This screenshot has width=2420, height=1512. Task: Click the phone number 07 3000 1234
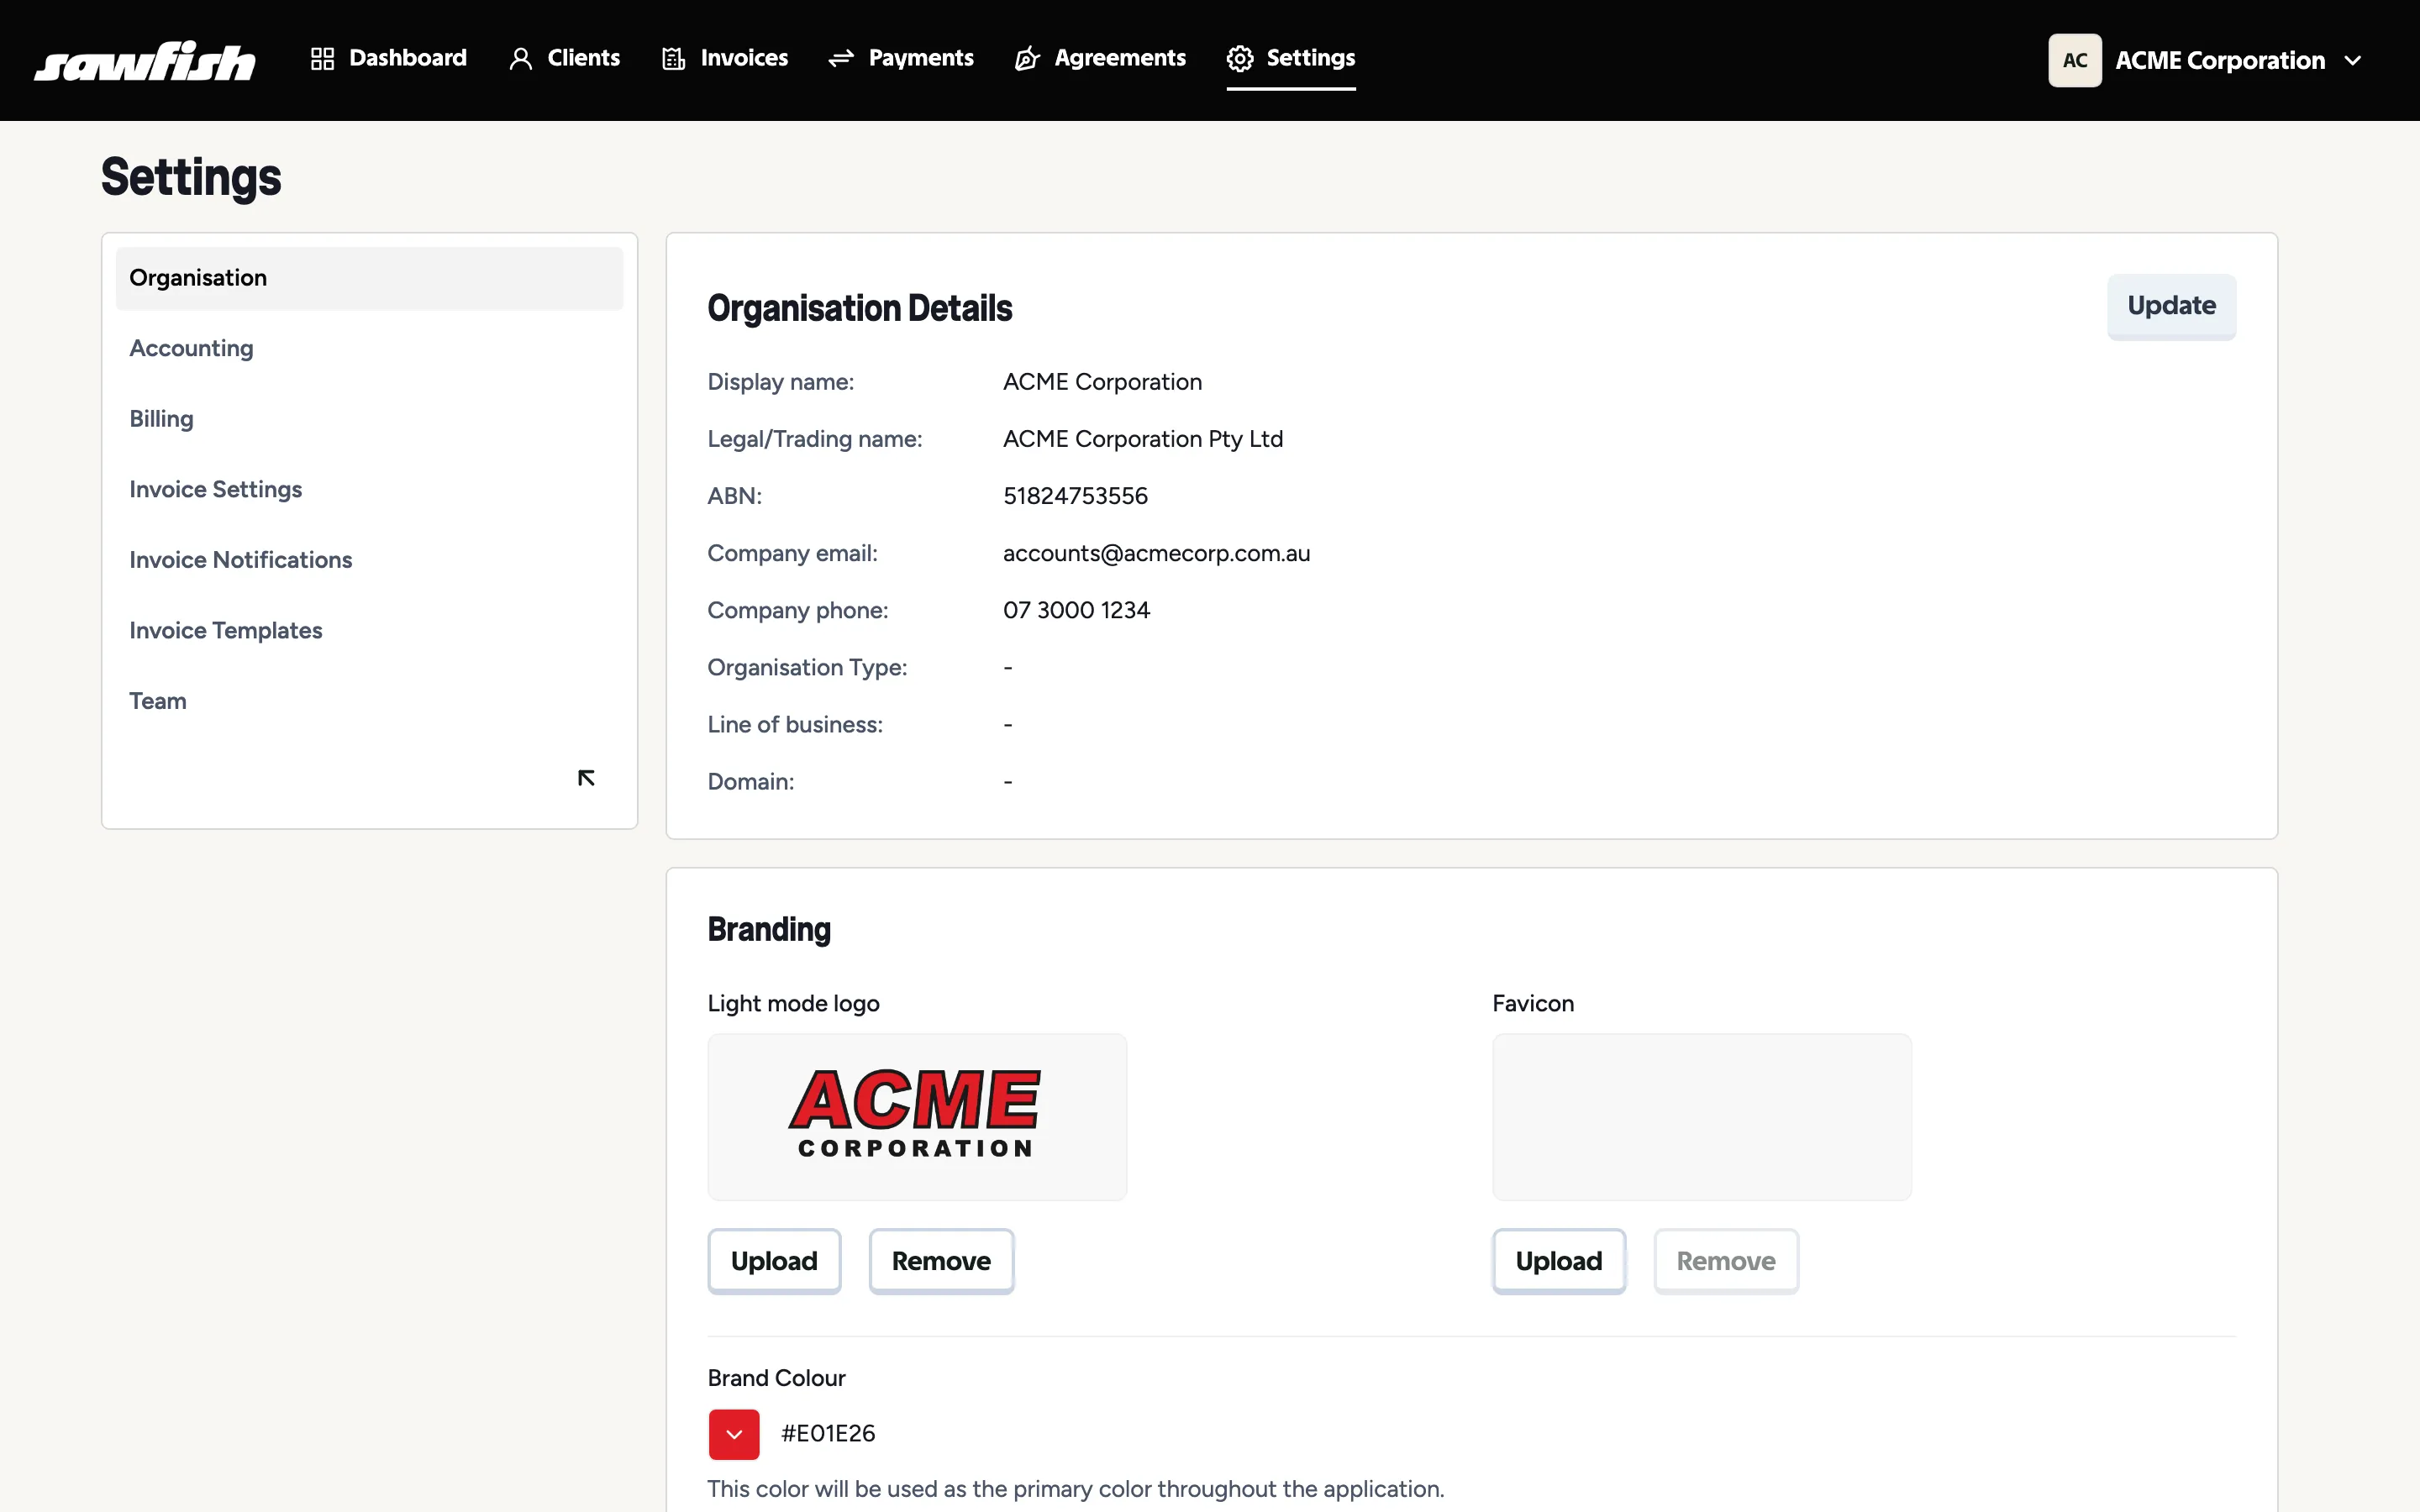[x=1076, y=610]
